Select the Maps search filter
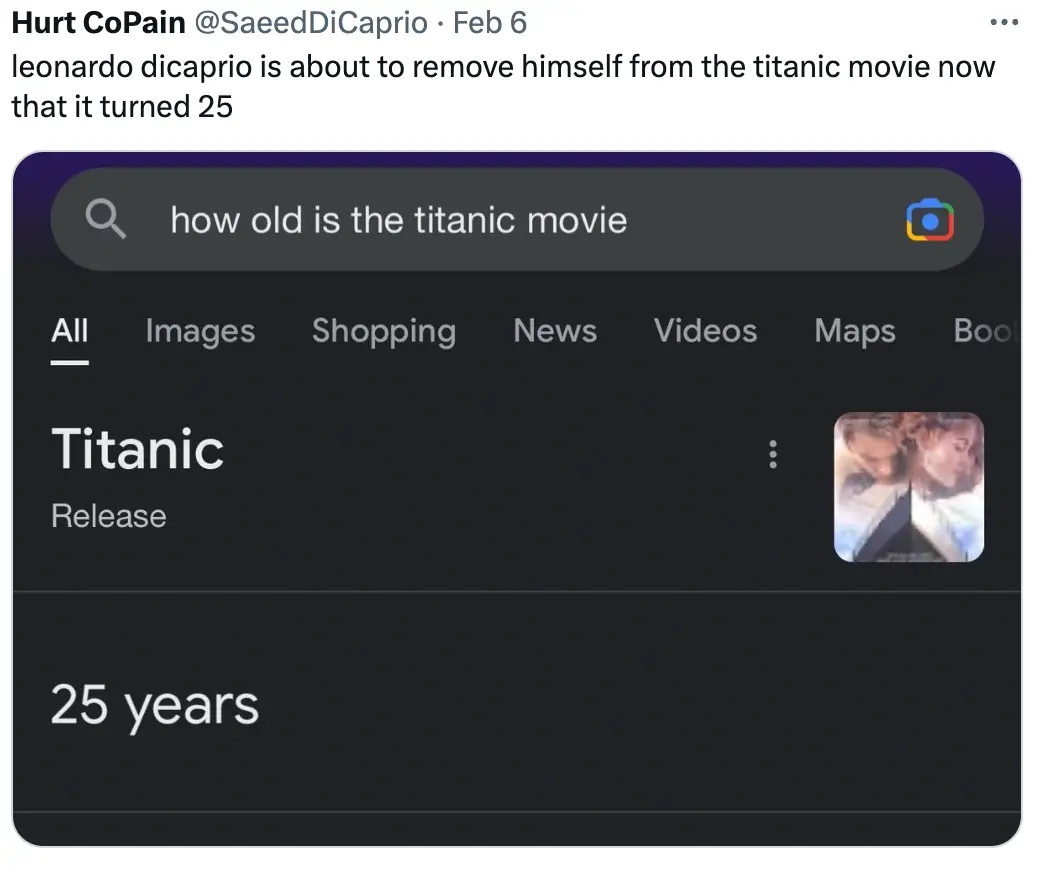 [x=854, y=331]
